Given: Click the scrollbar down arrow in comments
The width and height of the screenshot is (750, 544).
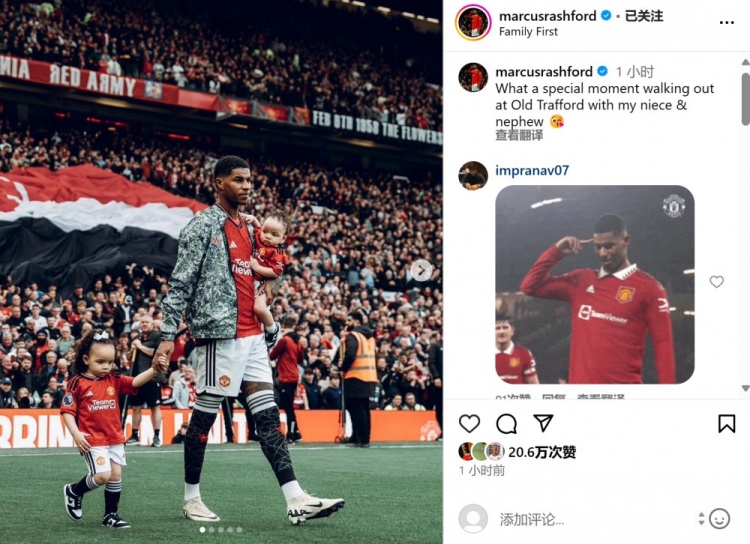Looking at the screenshot, I should (746, 388).
